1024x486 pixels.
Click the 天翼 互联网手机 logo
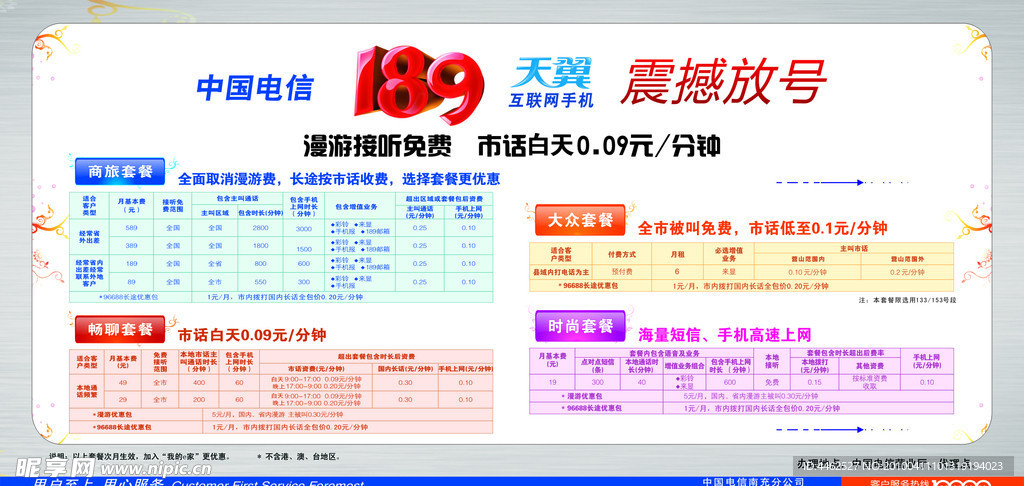tap(553, 82)
